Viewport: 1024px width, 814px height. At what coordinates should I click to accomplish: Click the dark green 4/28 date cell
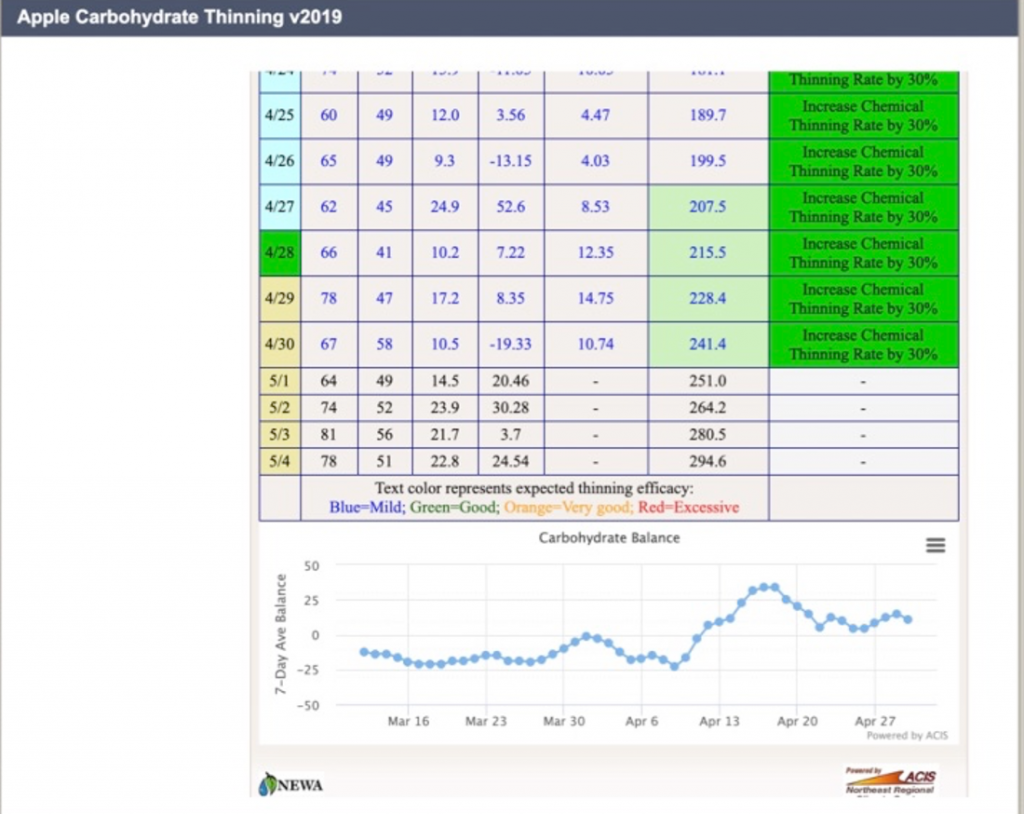pyautogui.click(x=279, y=253)
